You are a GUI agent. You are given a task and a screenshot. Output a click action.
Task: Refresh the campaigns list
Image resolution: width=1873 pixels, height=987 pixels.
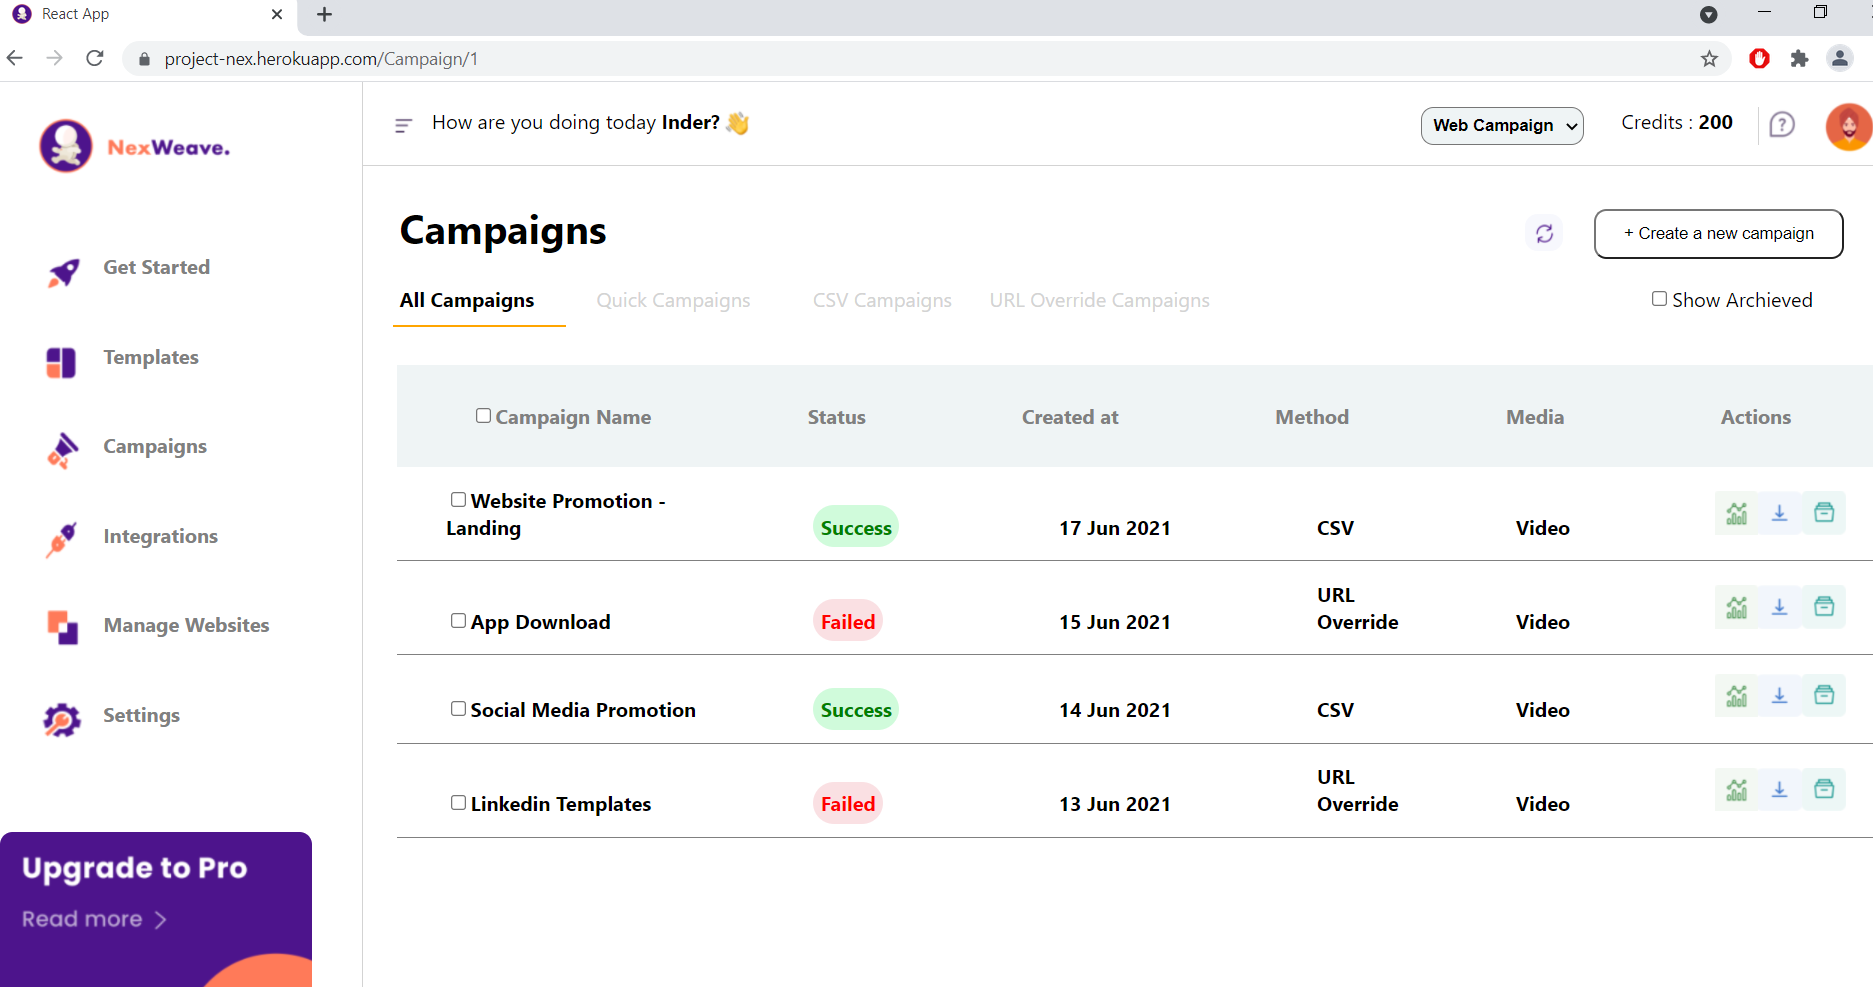click(1543, 232)
